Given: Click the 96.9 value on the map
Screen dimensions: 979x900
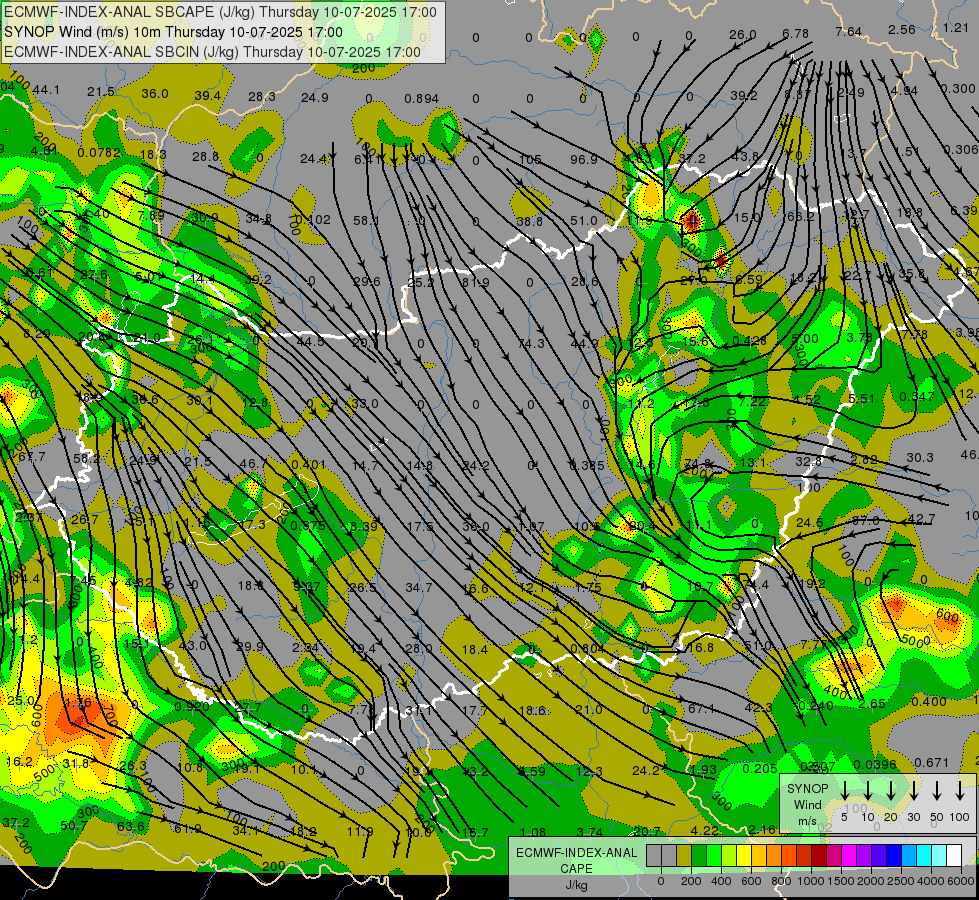Looking at the screenshot, I should (x=584, y=159).
